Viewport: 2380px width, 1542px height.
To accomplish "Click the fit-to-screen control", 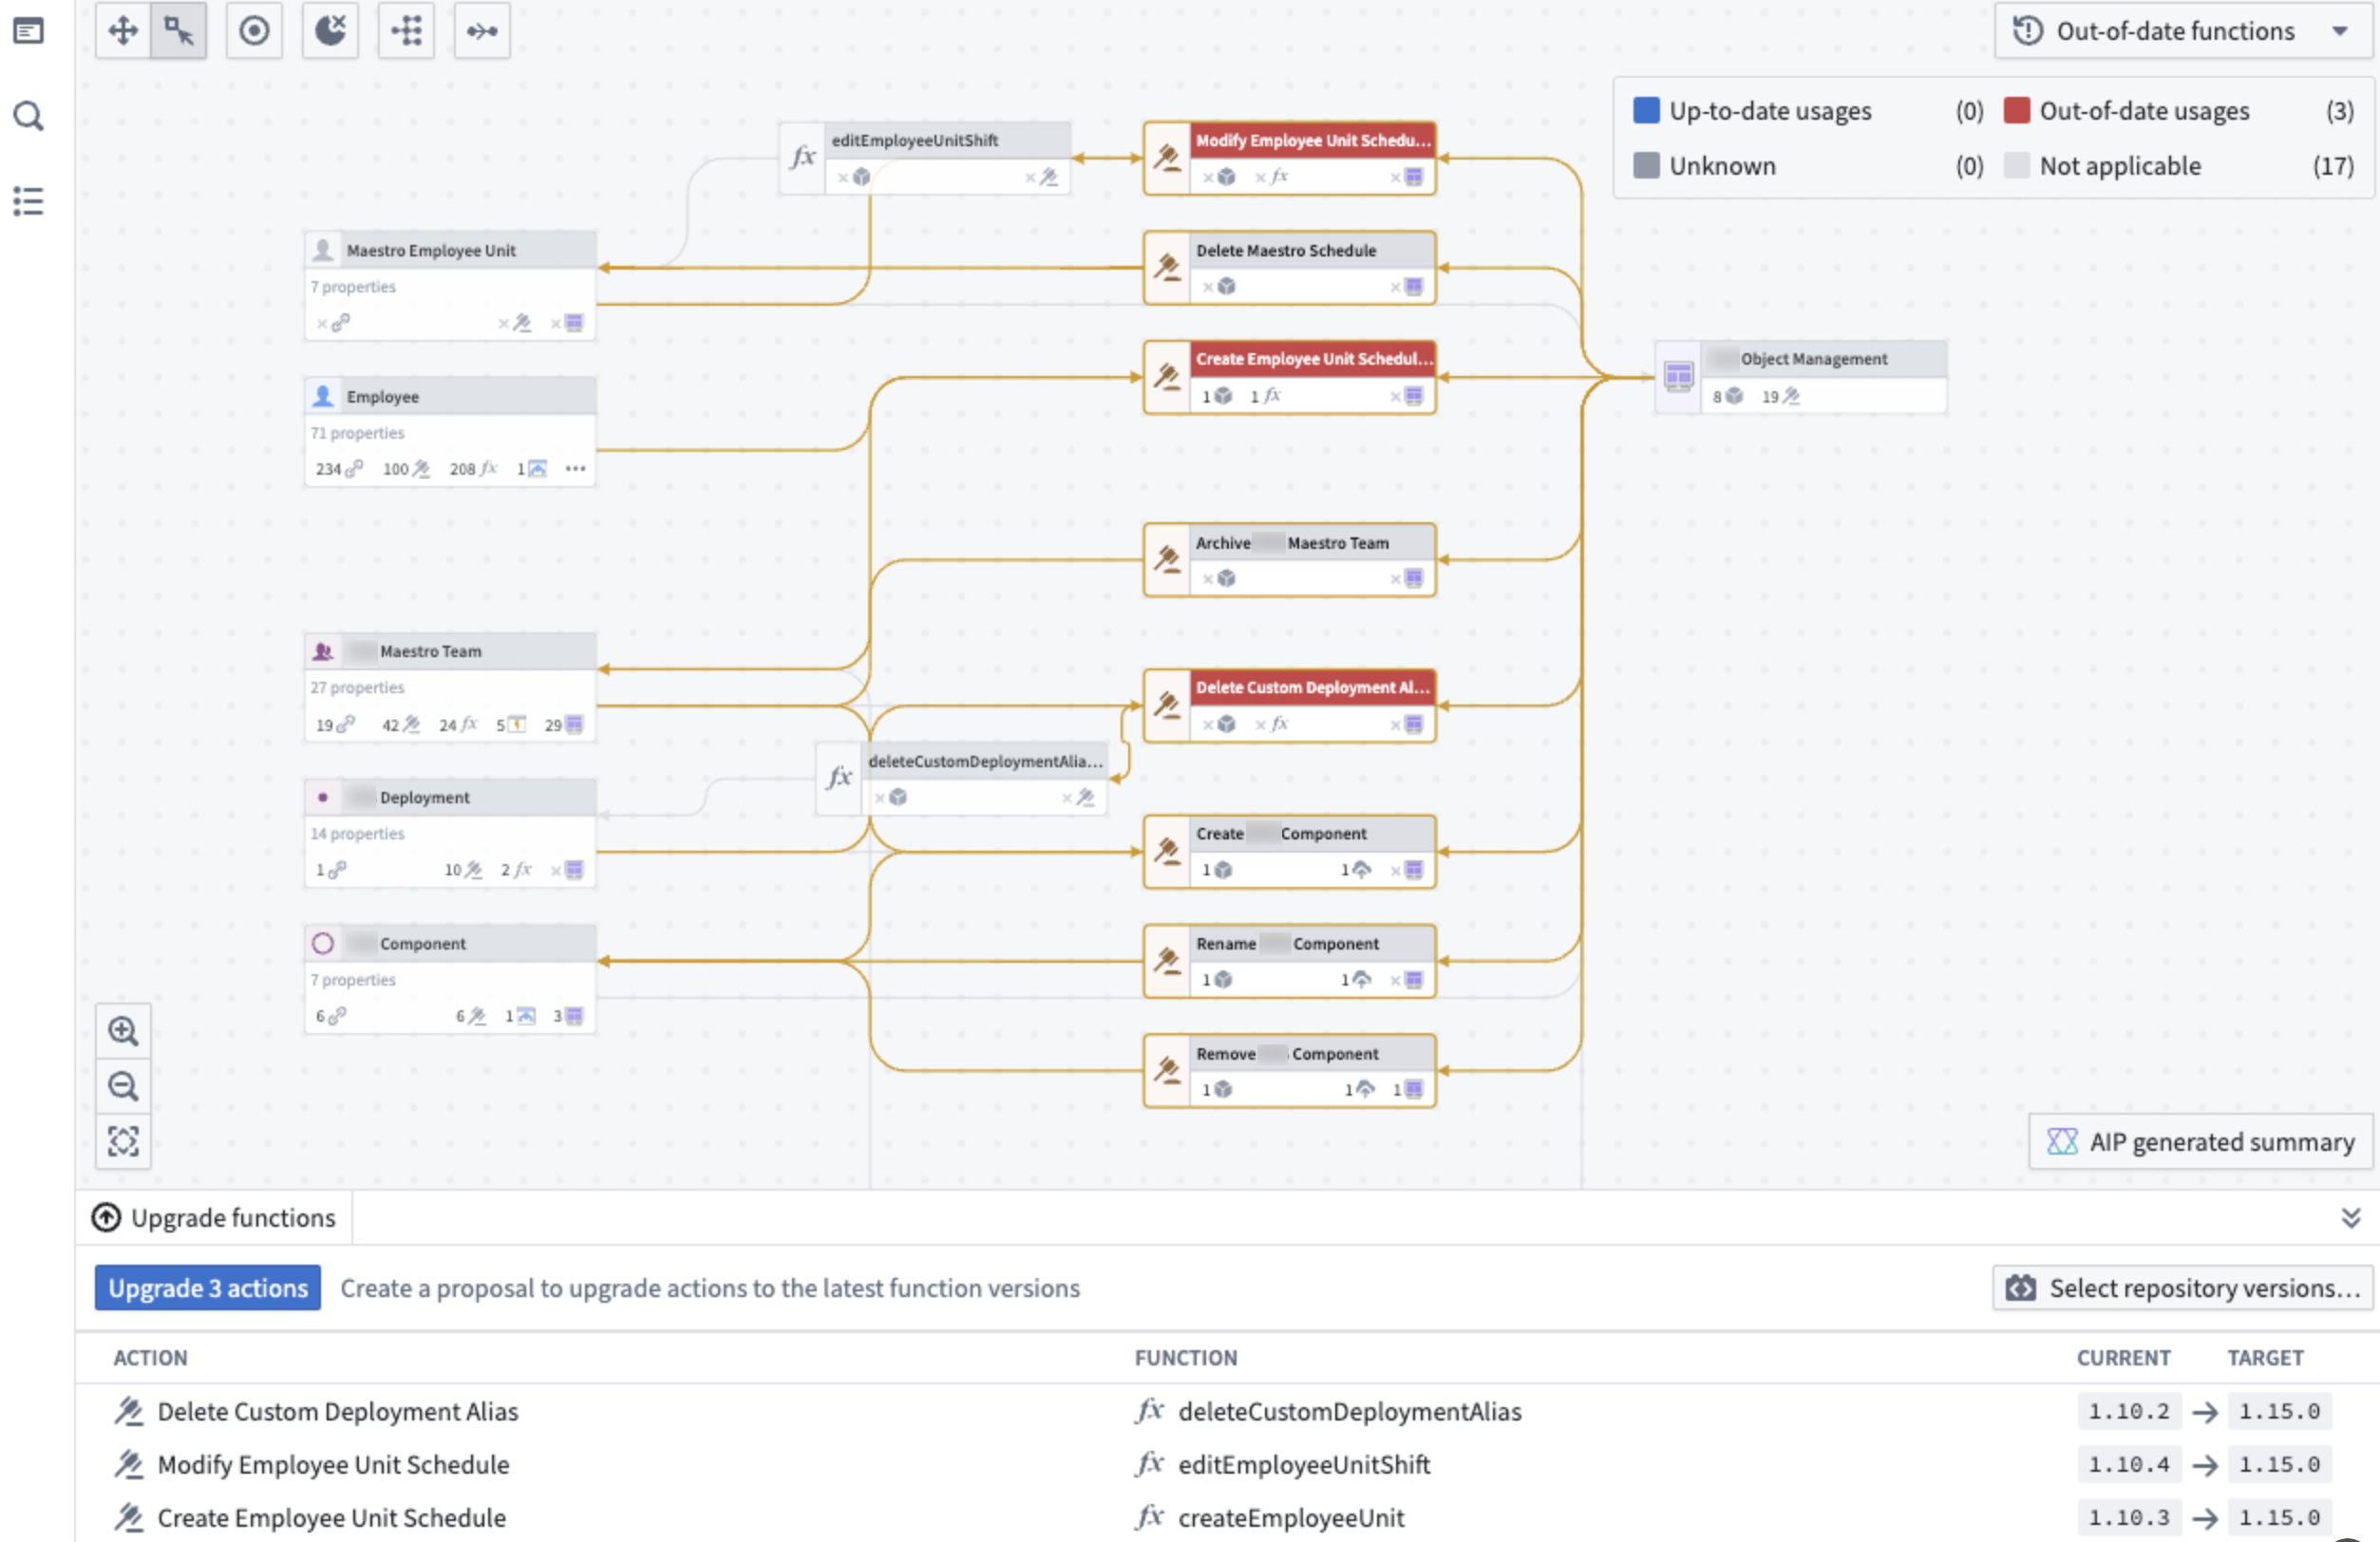I will tap(123, 1141).
